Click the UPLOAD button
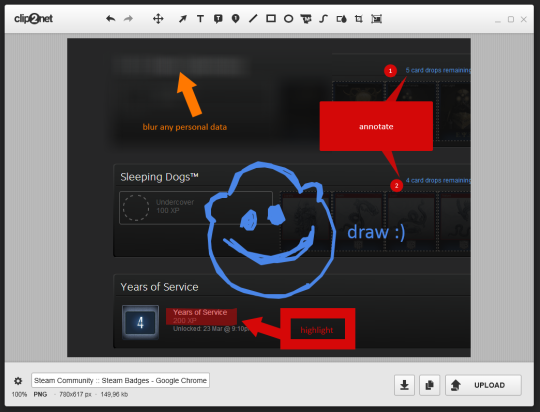This screenshot has width=540, height=412. click(483, 385)
